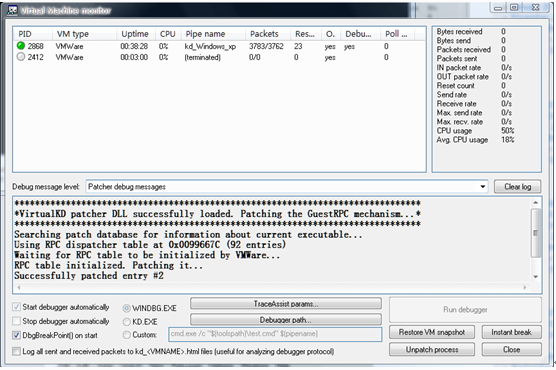Screen dimensions: 556x370
Task: Toggle Start debugger automatically checkbox
Action: [x=16, y=307]
